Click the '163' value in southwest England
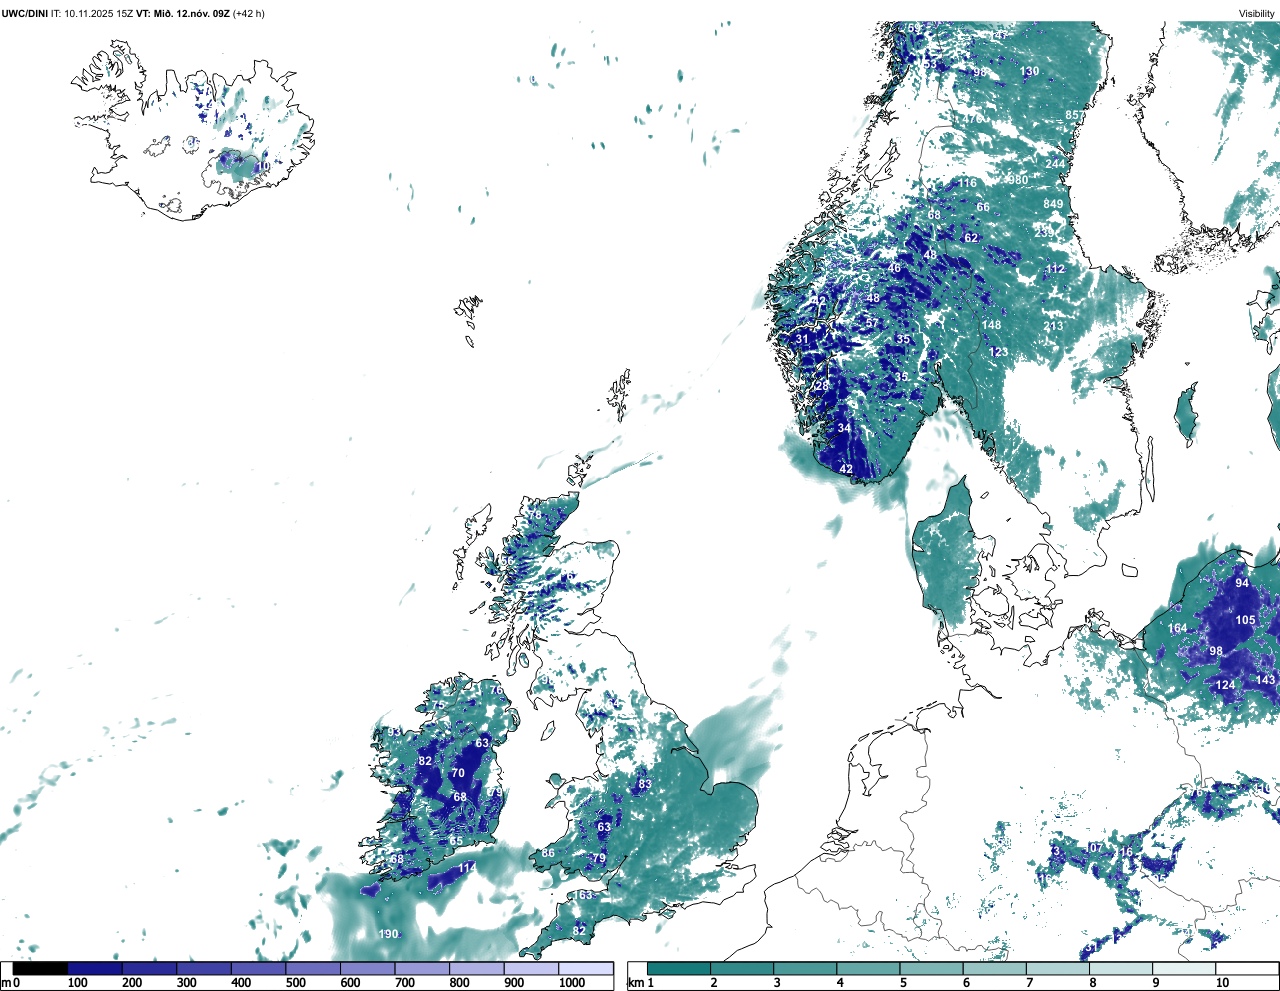 tap(583, 895)
